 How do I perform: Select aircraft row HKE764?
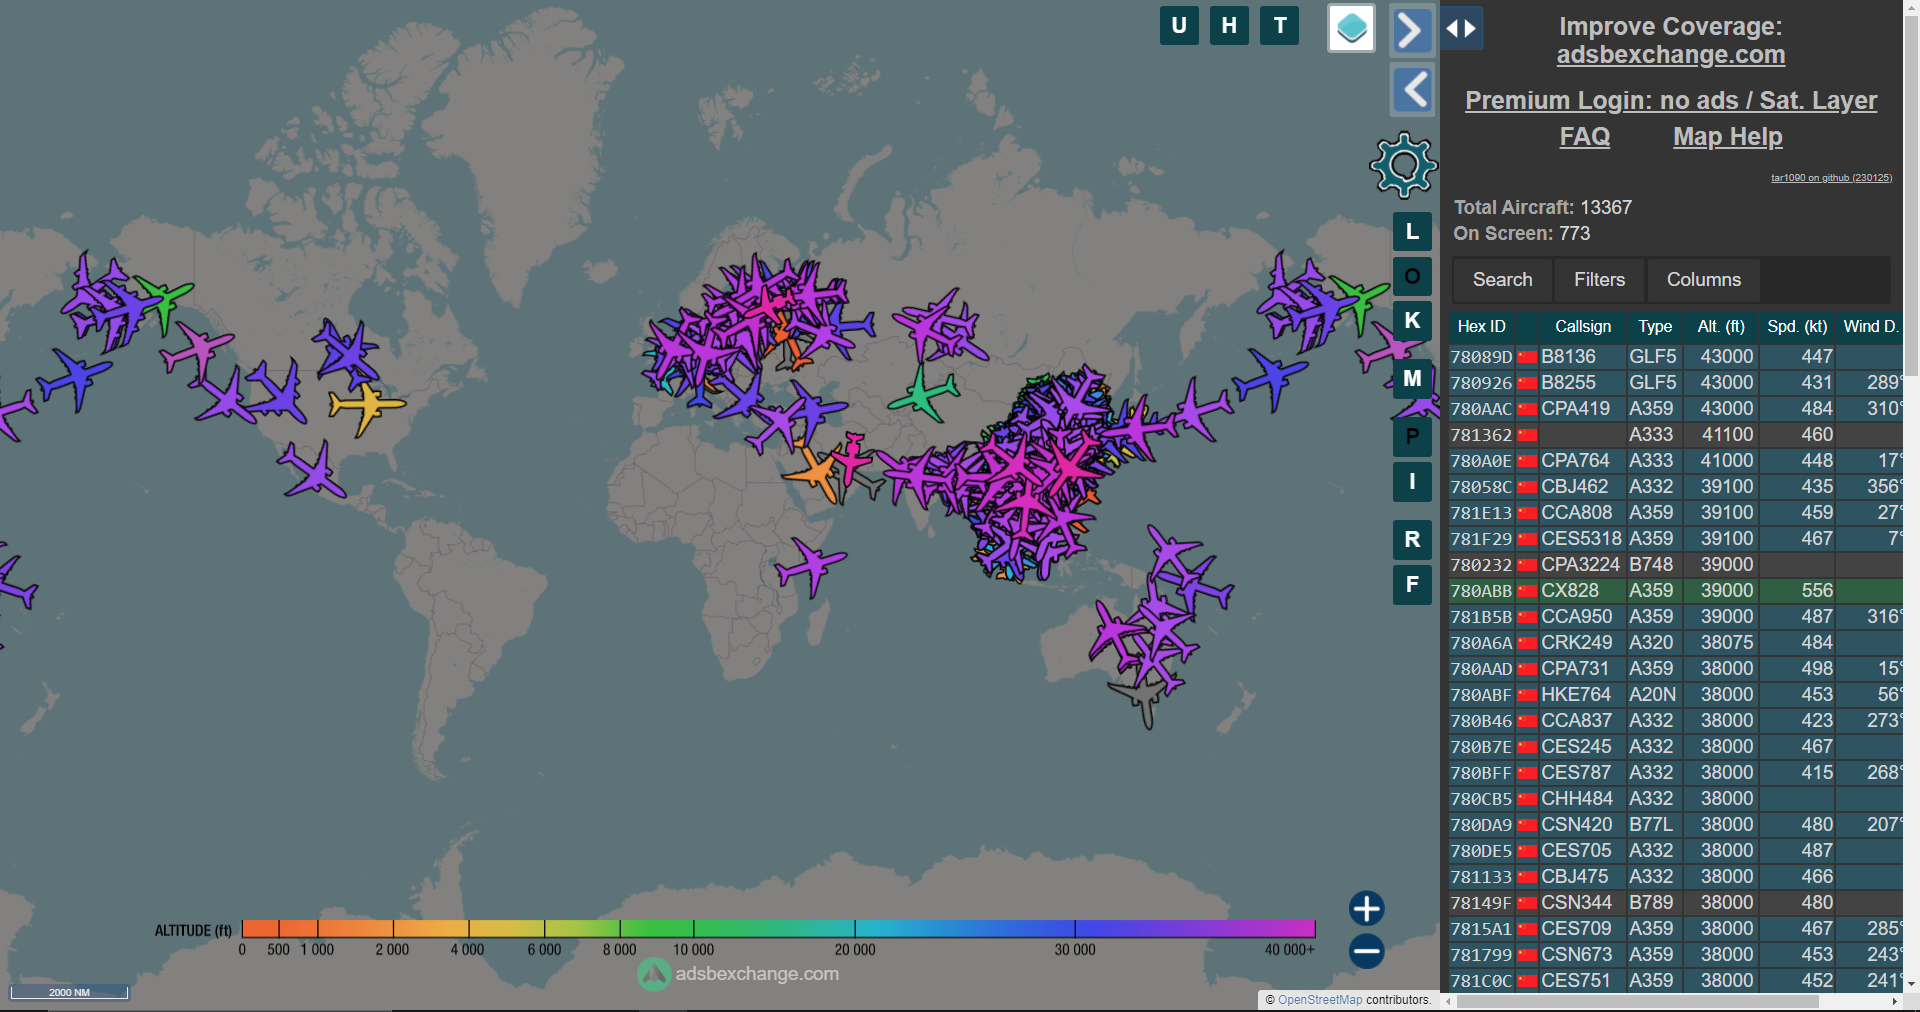tap(1675, 695)
